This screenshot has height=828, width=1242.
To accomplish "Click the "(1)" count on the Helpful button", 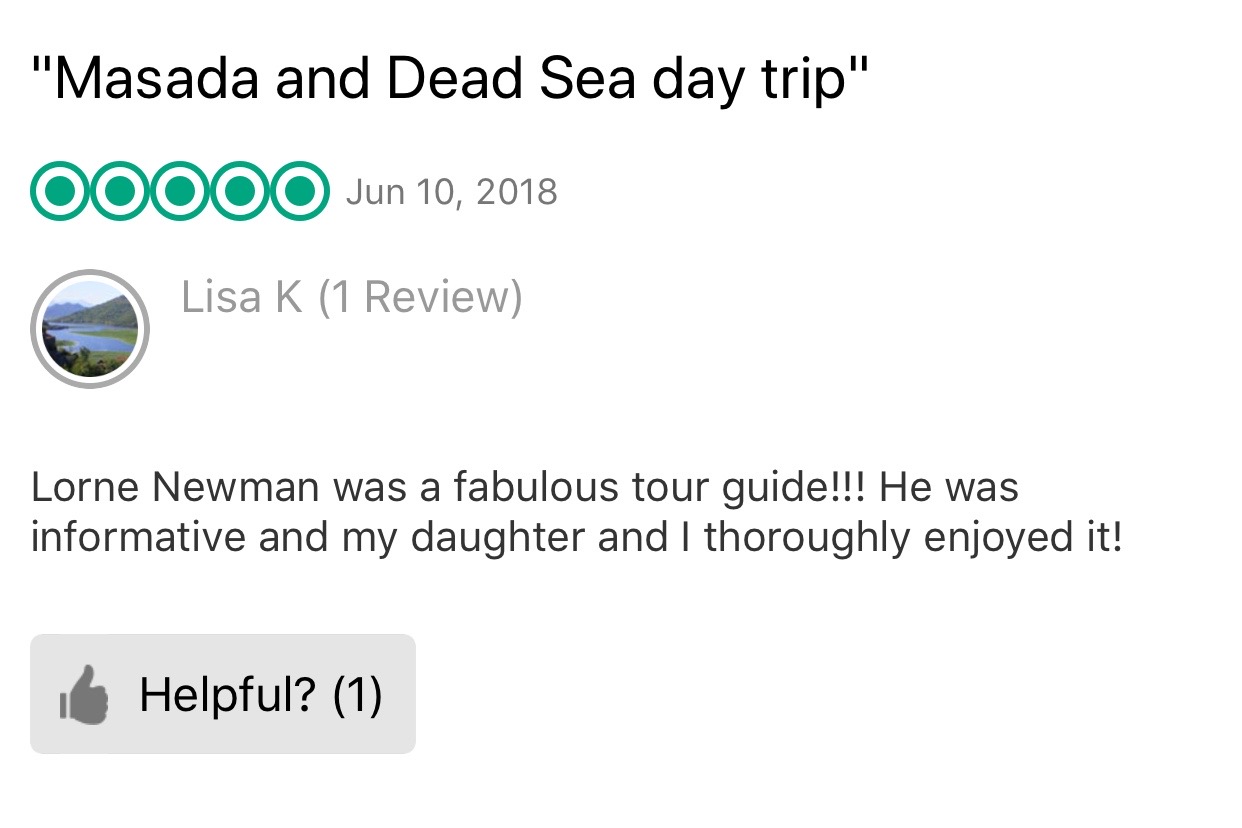I will point(357,694).
